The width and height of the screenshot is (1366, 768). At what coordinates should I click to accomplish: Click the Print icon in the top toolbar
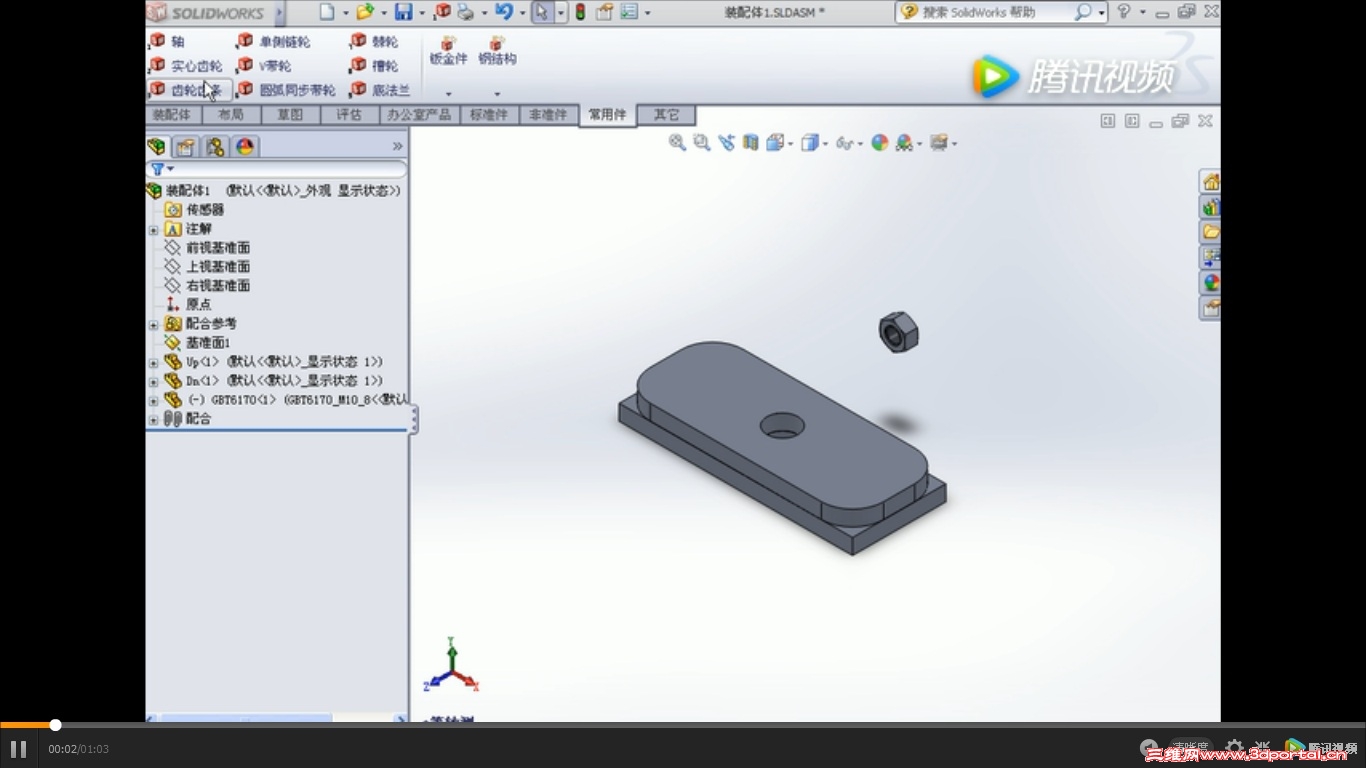coord(465,12)
